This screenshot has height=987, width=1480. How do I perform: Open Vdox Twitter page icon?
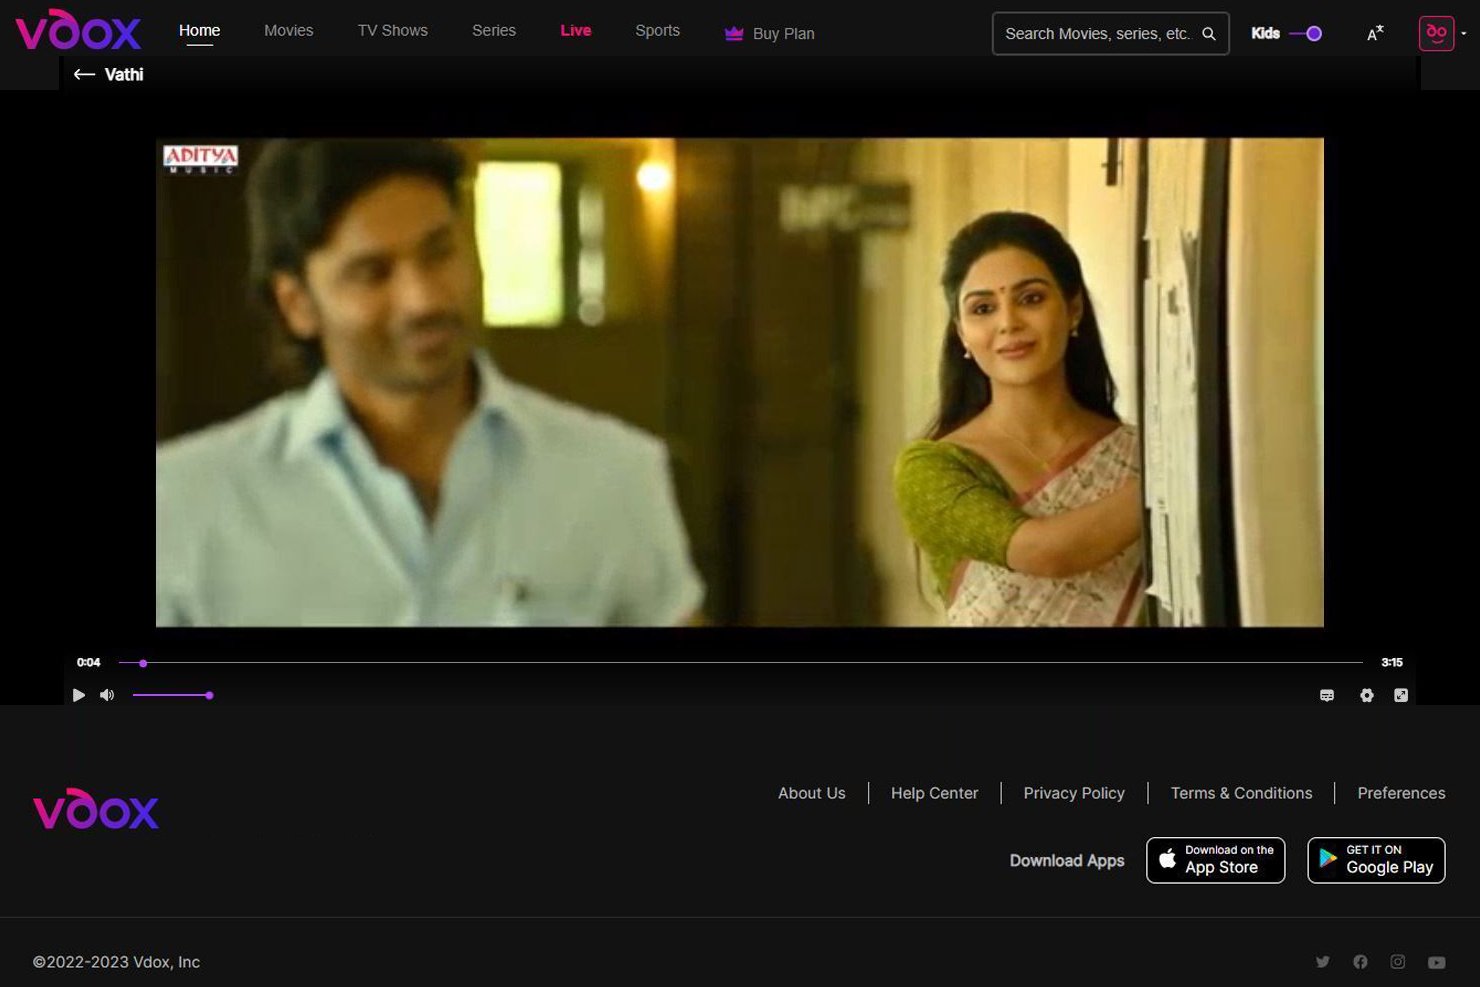pyautogui.click(x=1323, y=962)
